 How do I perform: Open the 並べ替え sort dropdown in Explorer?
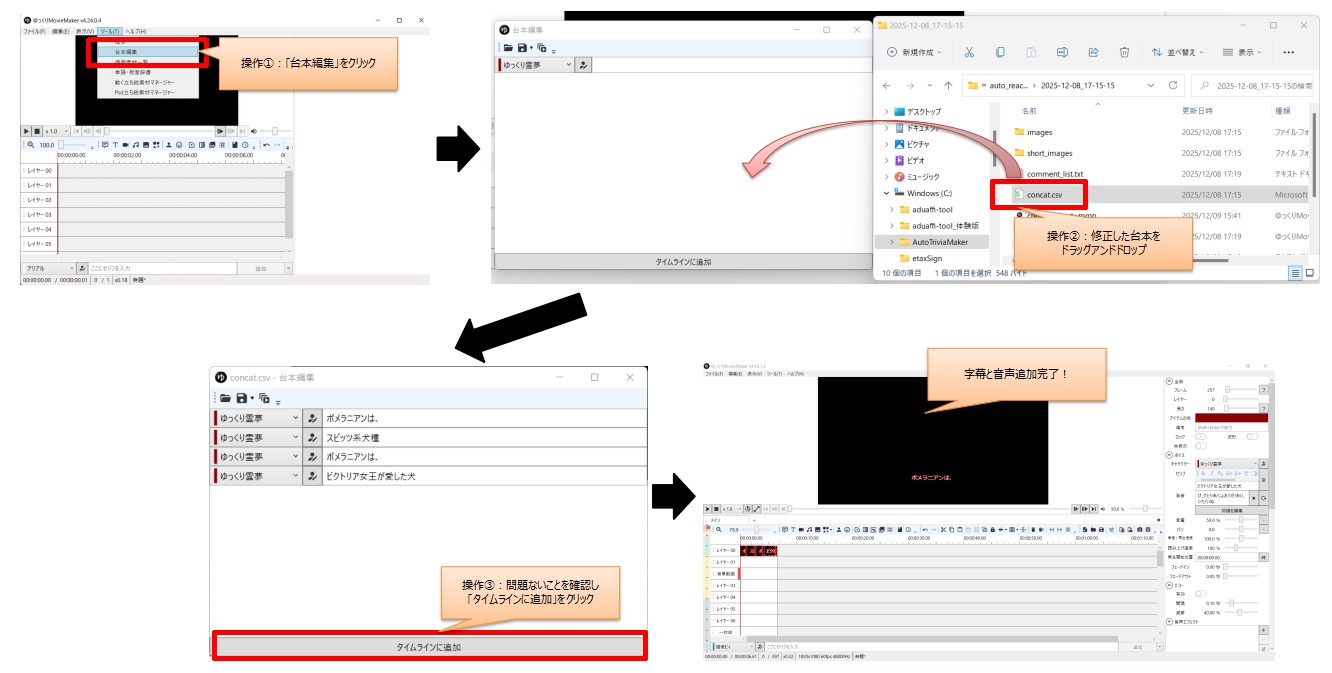pos(1177,52)
